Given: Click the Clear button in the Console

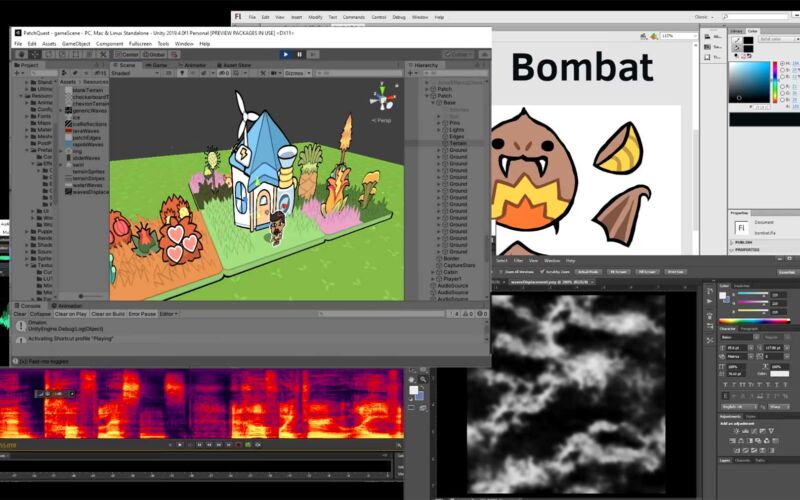Looking at the screenshot, I should (19, 314).
